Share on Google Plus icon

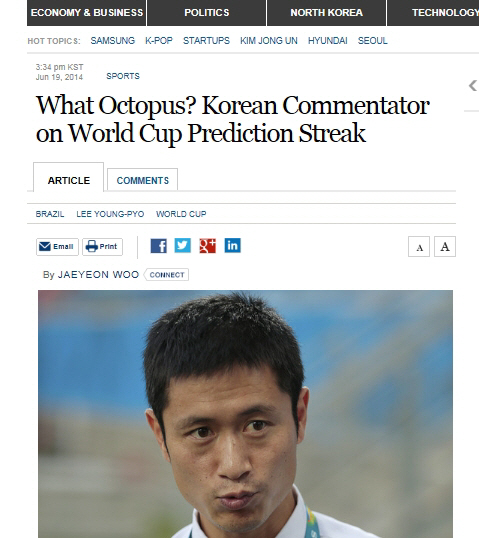click(x=208, y=246)
